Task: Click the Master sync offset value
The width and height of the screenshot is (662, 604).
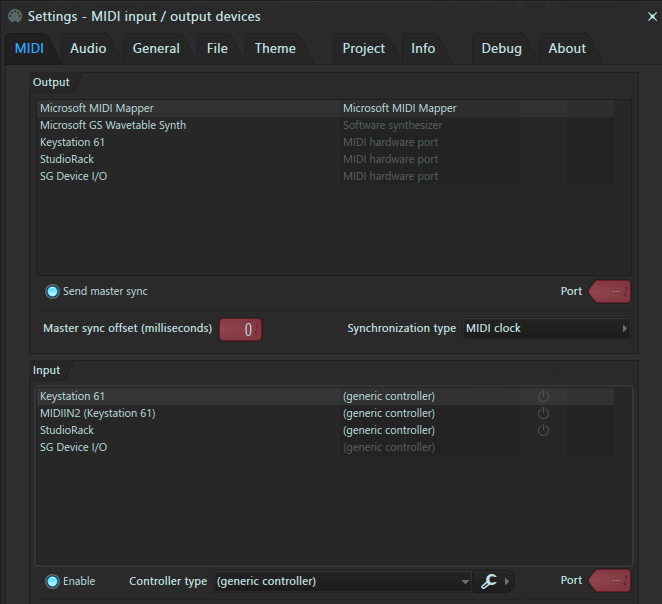Action: [x=241, y=329]
